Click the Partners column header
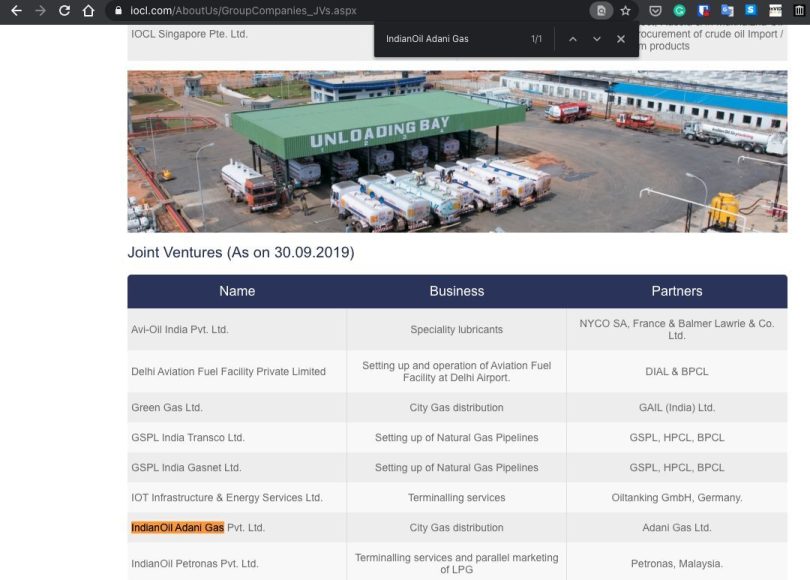 [677, 291]
